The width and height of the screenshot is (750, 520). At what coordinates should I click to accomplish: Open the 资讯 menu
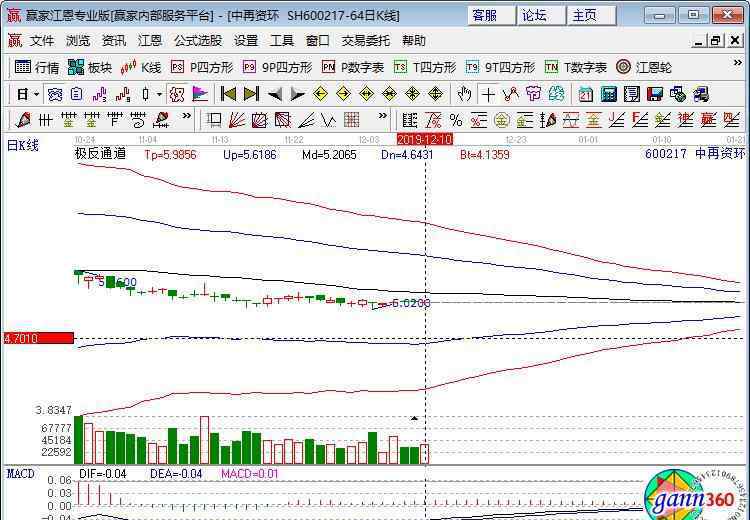click(114, 41)
